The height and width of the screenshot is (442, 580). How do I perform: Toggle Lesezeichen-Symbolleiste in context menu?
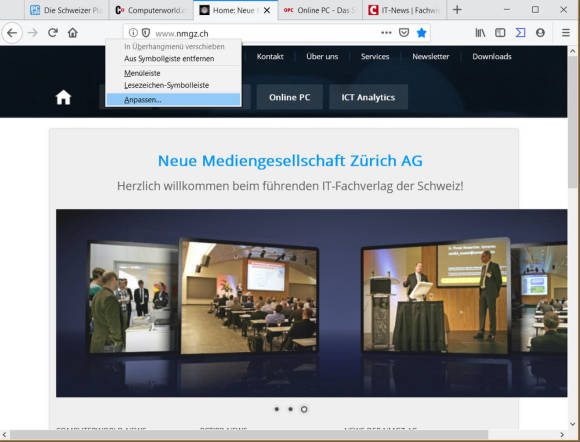click(x=173, y=85)
